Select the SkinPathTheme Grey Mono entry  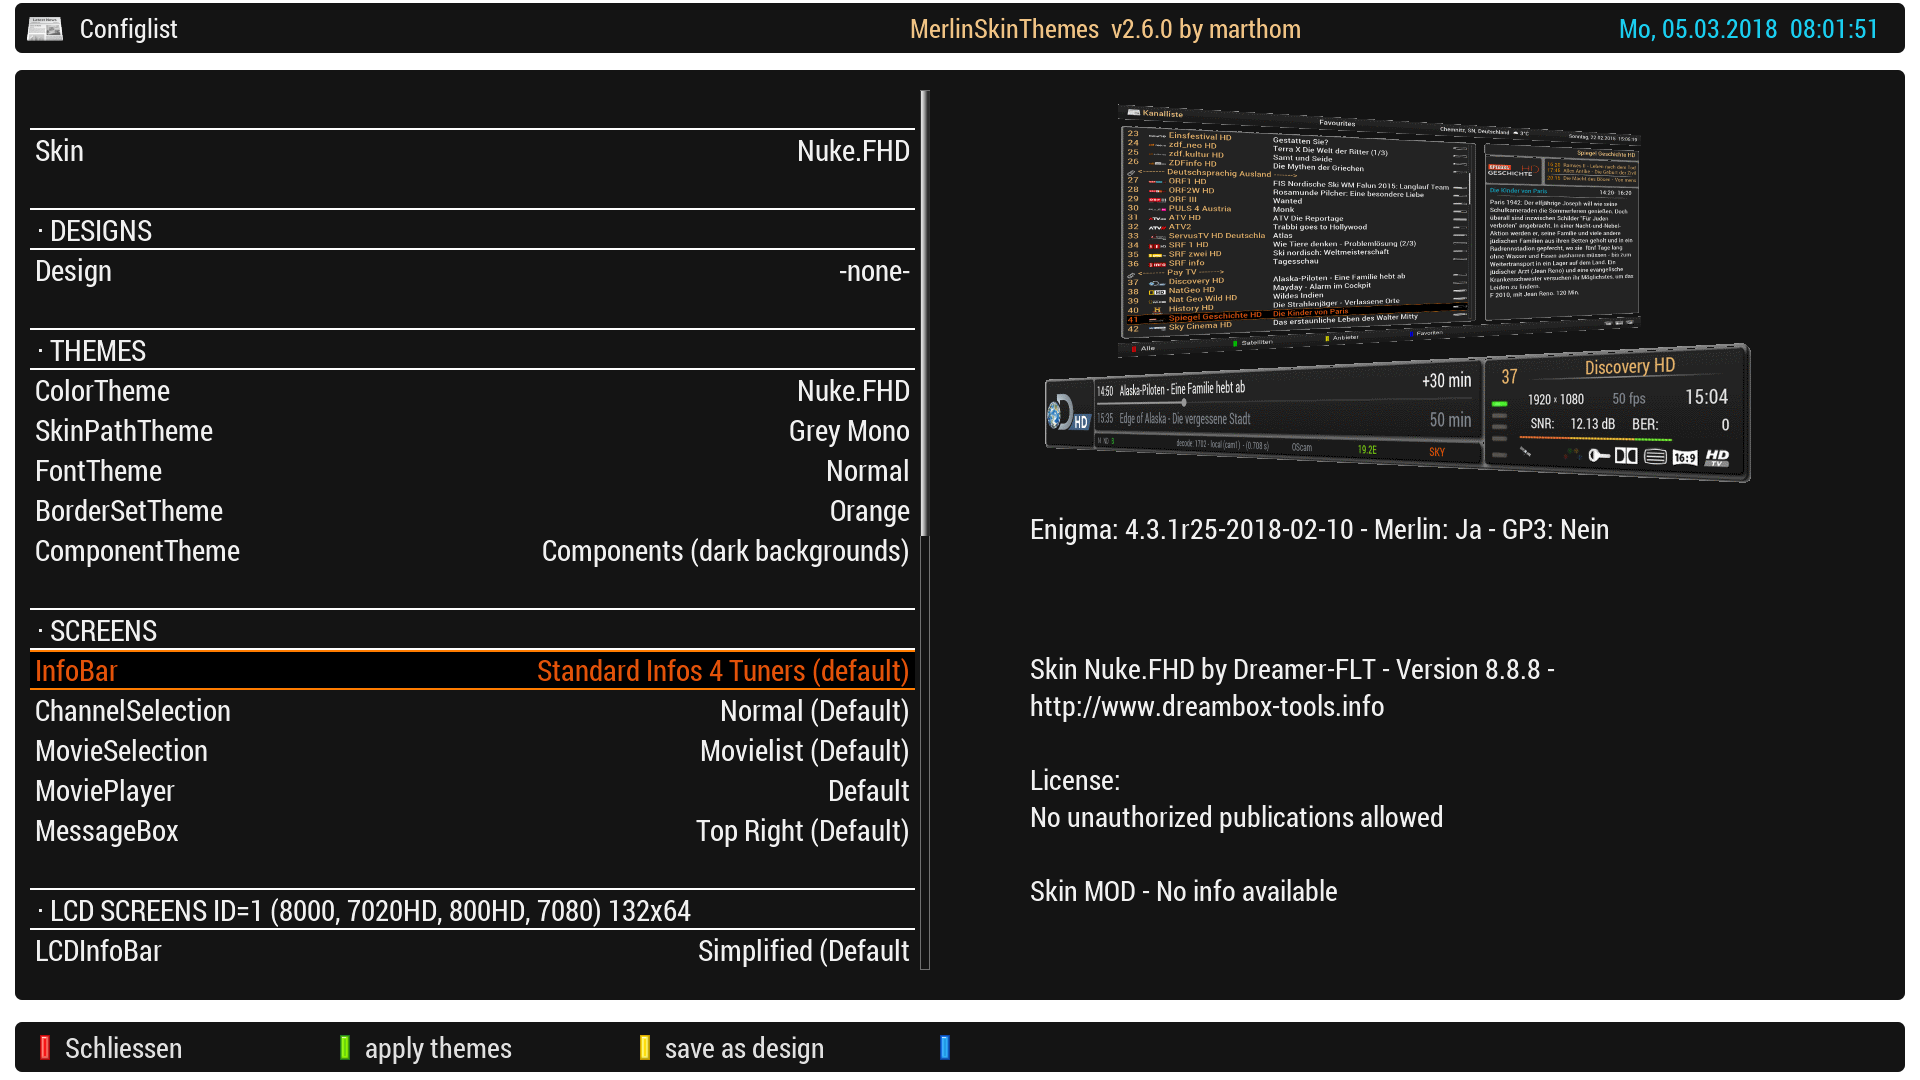click(x=472, y=431)
